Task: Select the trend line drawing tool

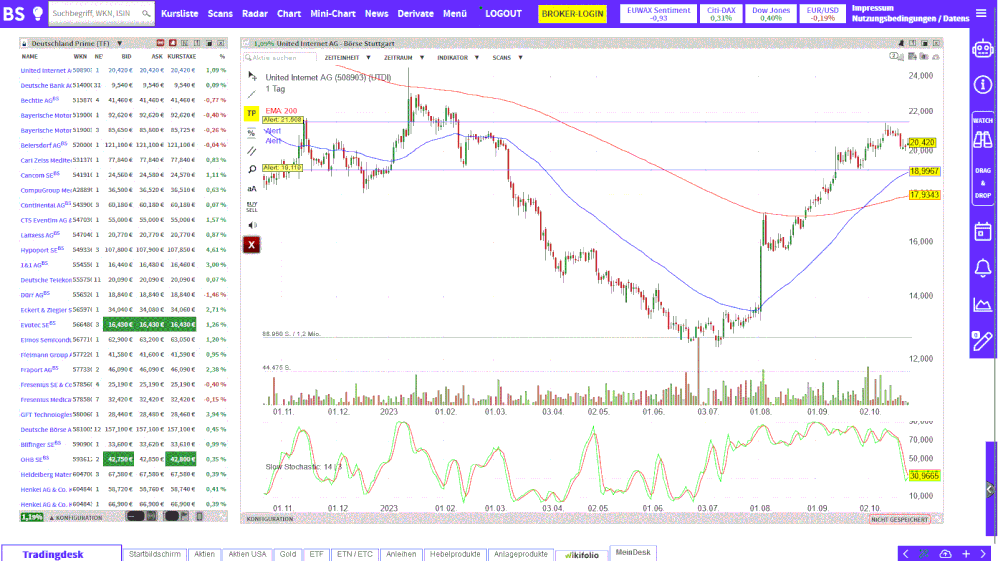Action: click(252, 94)
